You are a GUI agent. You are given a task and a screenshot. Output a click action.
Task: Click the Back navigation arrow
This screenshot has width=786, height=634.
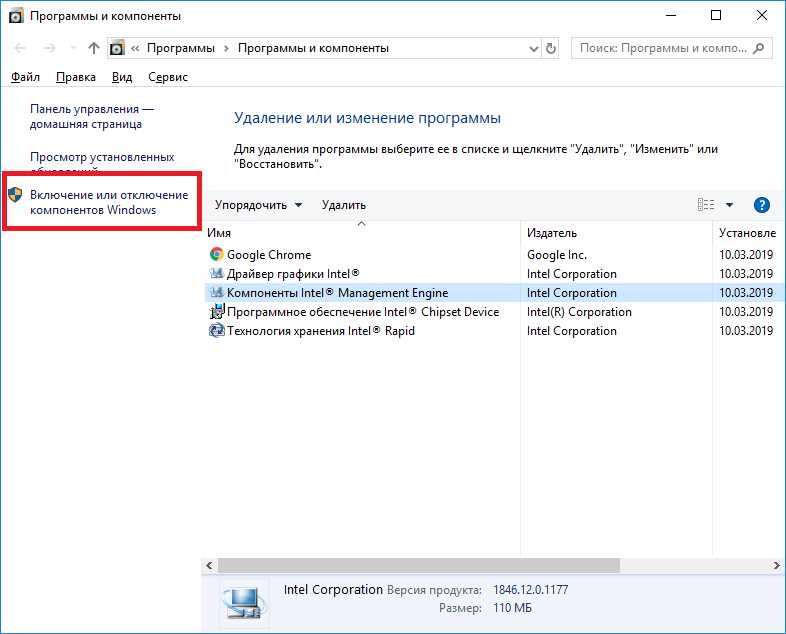(x=20, y=48)
